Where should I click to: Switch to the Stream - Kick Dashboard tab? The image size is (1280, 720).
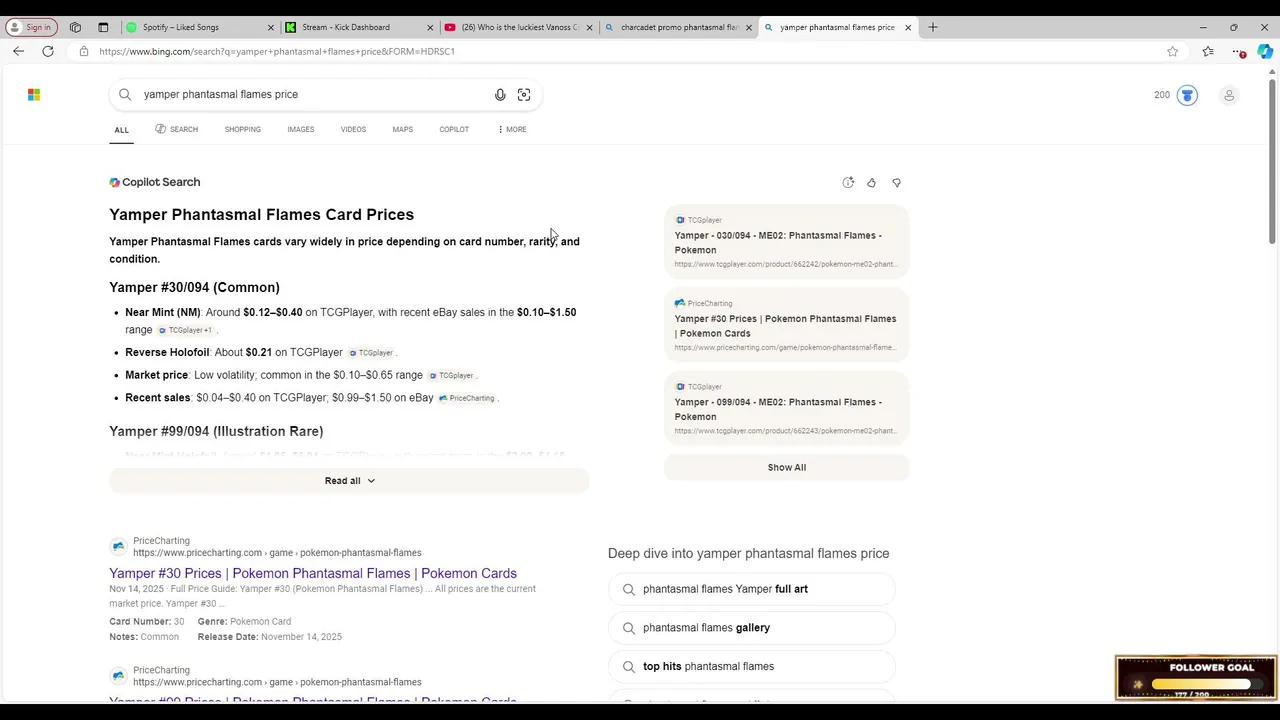359,27
